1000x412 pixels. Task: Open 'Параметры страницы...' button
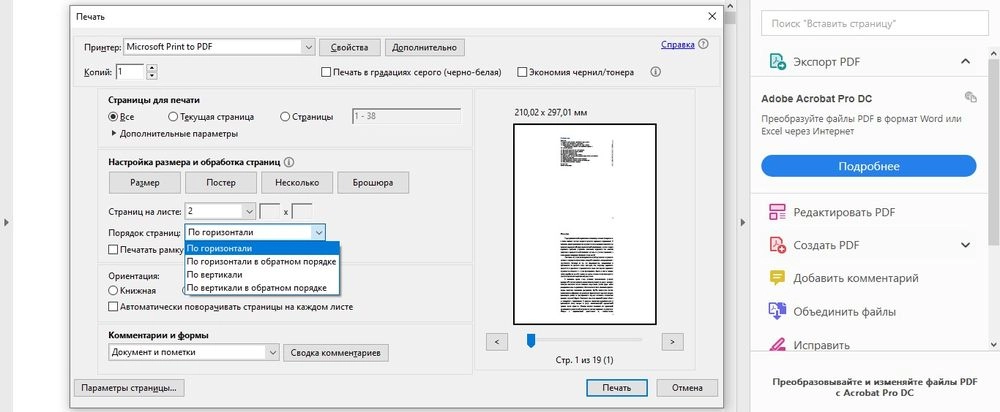[129, 387]
